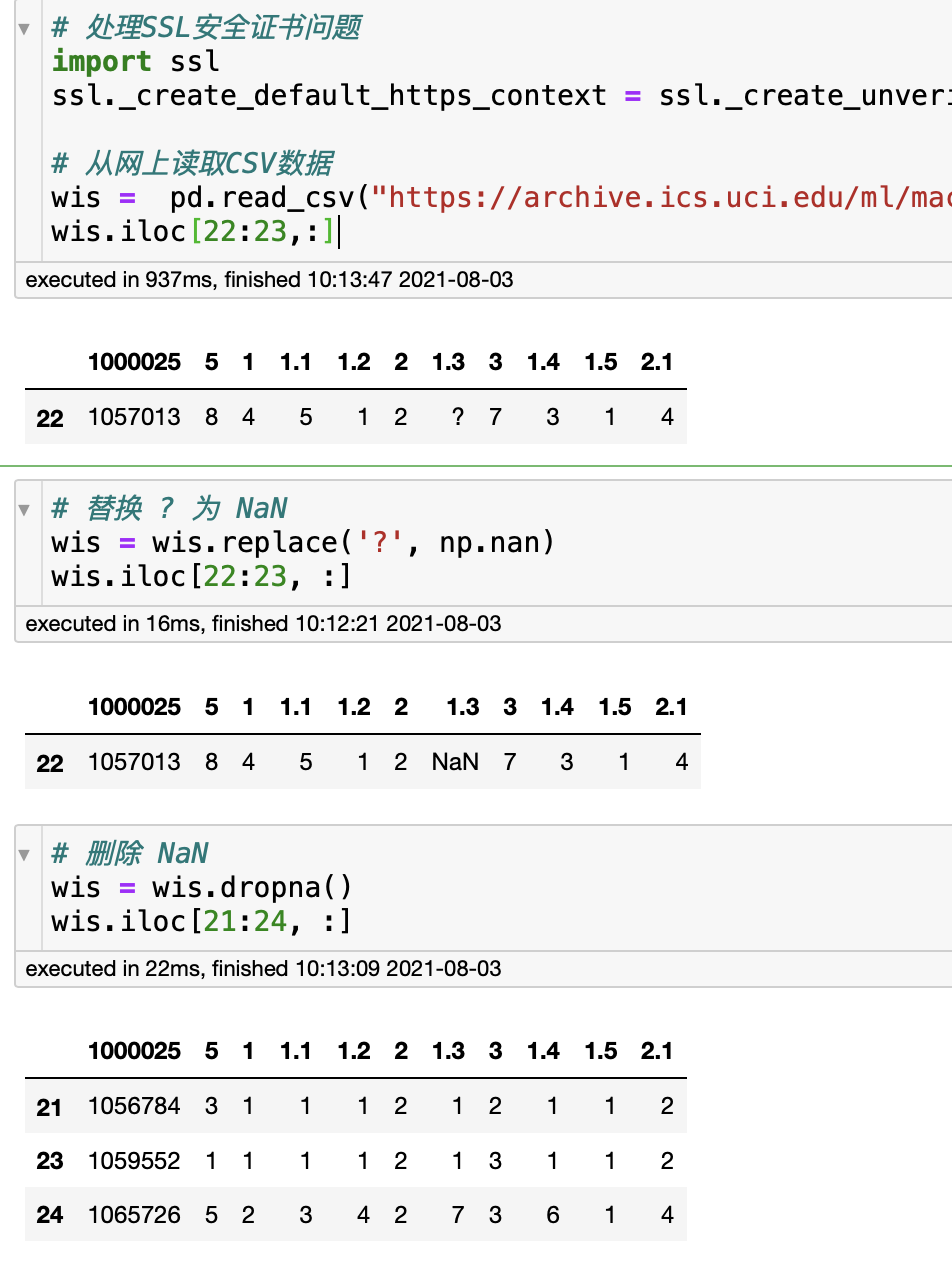Click the 'executed in 22ms' status text
This screenshot has height=1272, width=952.
pyautogui.click(x=263, y=969)
